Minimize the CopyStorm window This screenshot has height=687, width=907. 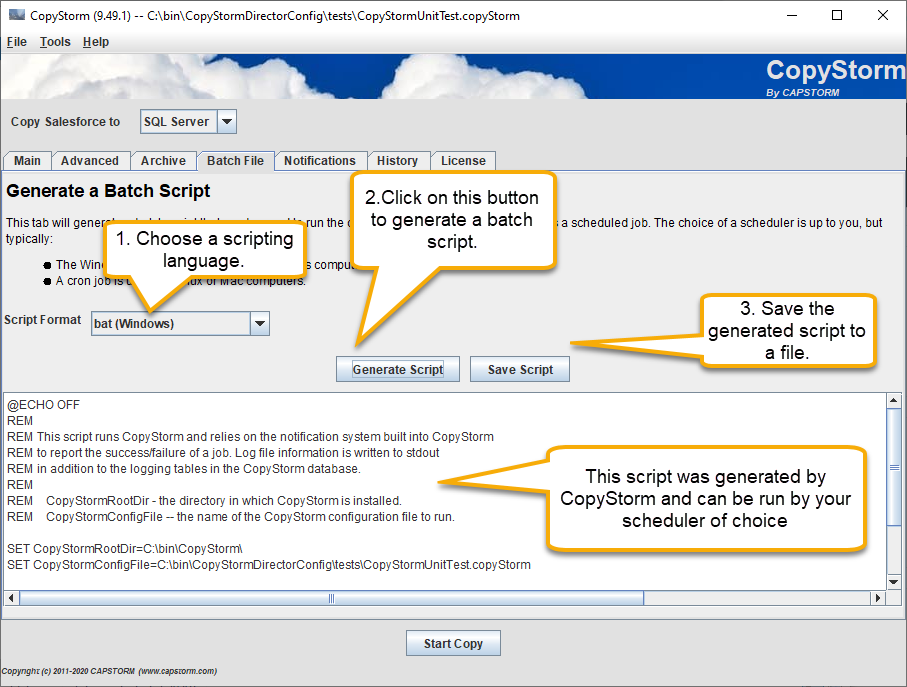tap(792, 16)
